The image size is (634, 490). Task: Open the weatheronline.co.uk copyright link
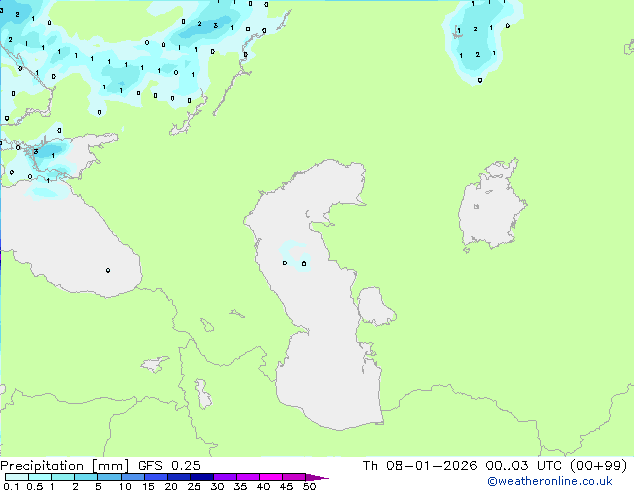click(x=550, y=481)
